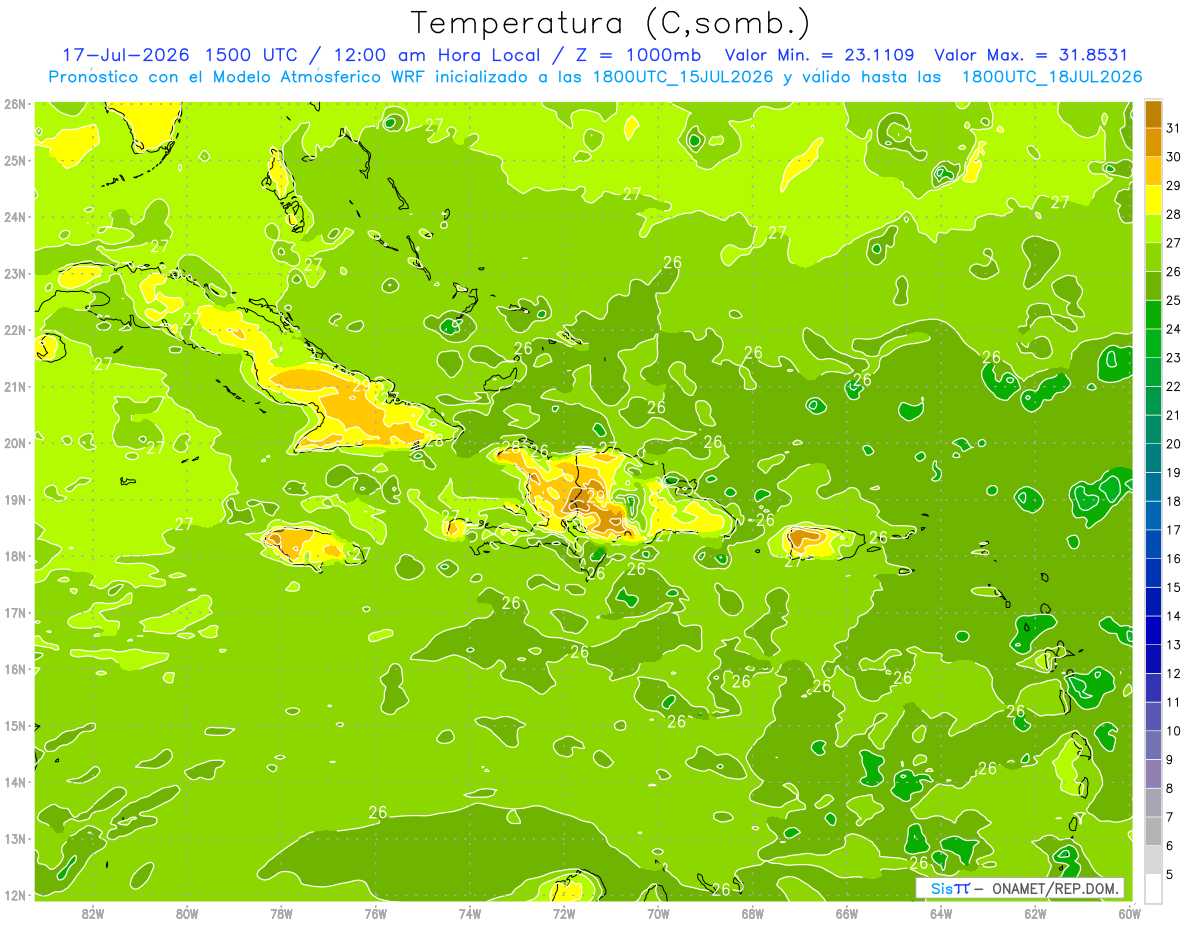This screenshot has width=1200, height=927.
Task: Click the SisTT logo in the map corner
Action: pos(949,888)
